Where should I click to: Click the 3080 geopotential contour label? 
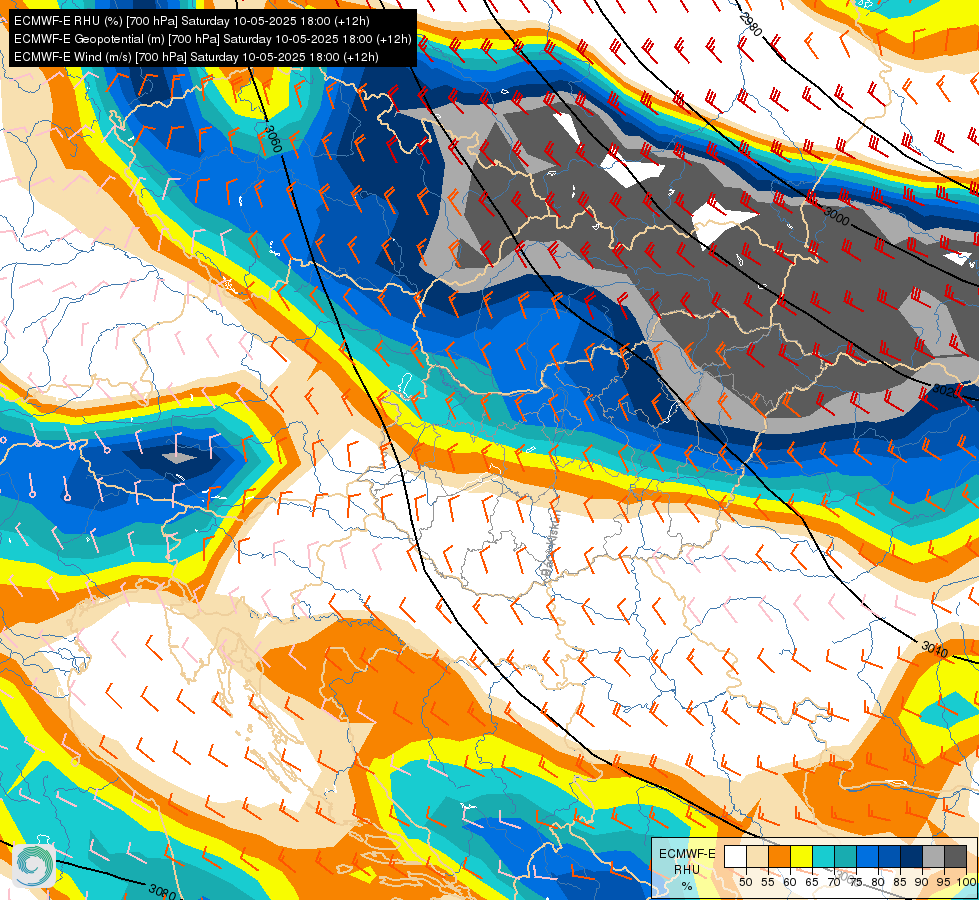coord(162,891)
